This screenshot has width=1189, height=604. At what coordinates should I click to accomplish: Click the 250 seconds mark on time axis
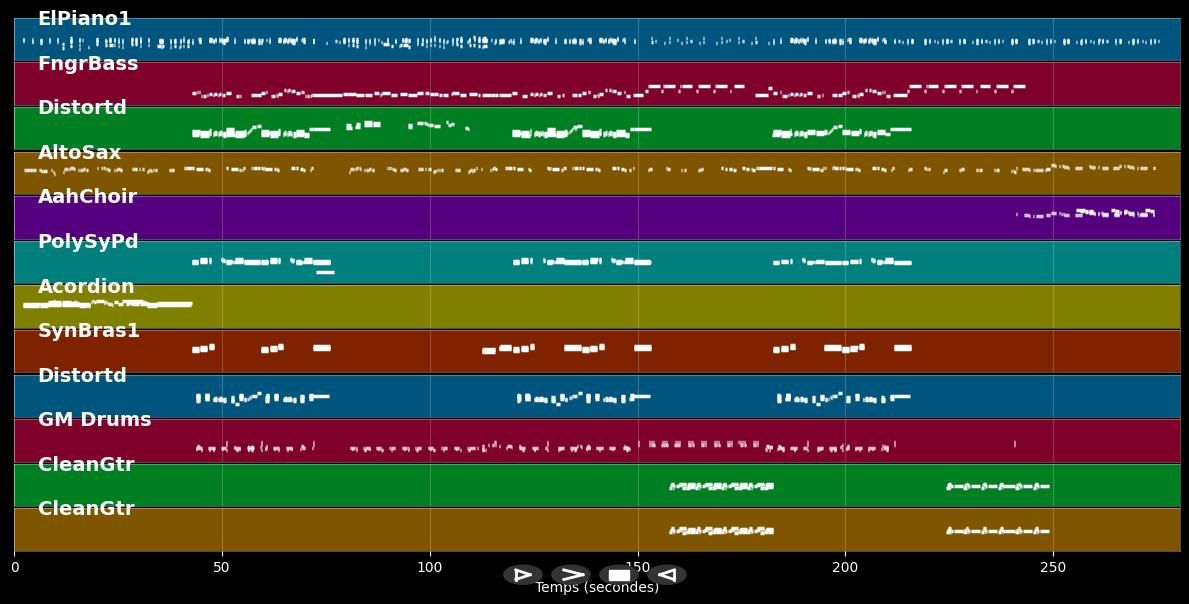[x=1052, y=568]
